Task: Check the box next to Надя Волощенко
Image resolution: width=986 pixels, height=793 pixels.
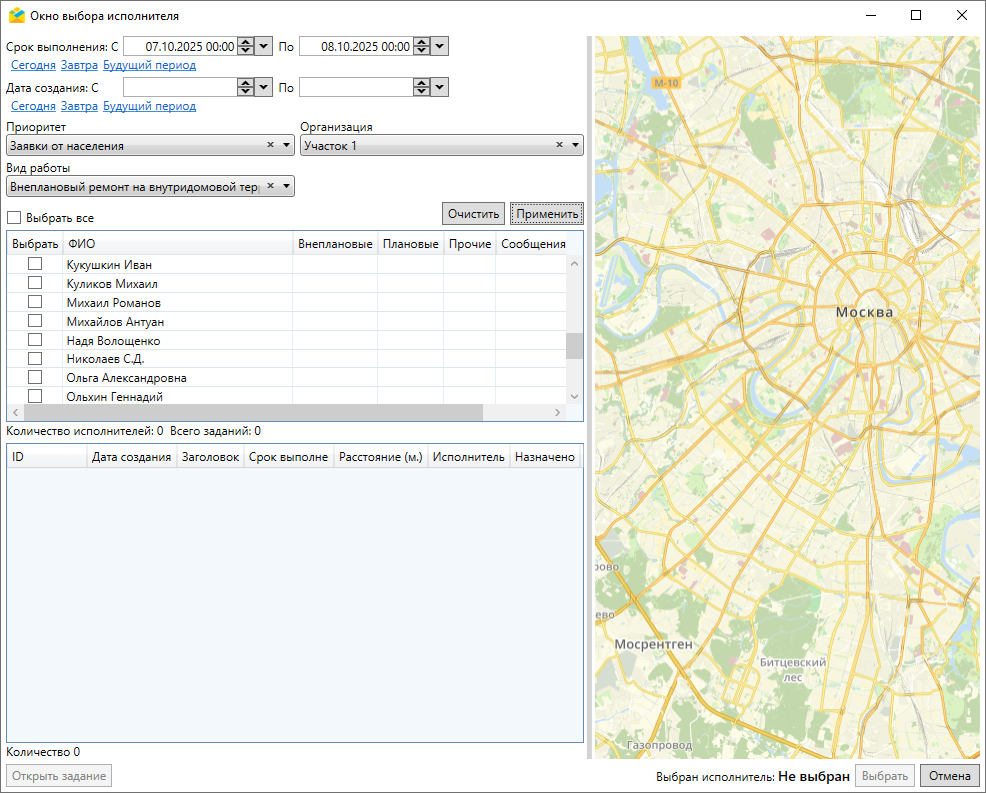Action: coord(35,340)
